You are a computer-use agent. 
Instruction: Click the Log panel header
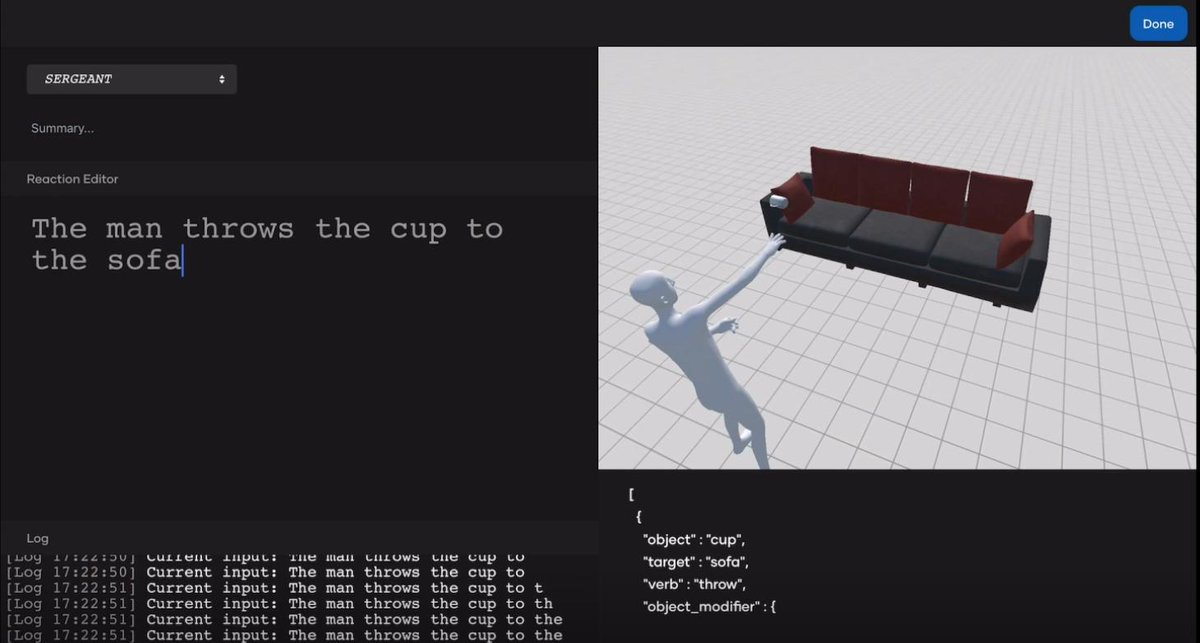[299, 538]
